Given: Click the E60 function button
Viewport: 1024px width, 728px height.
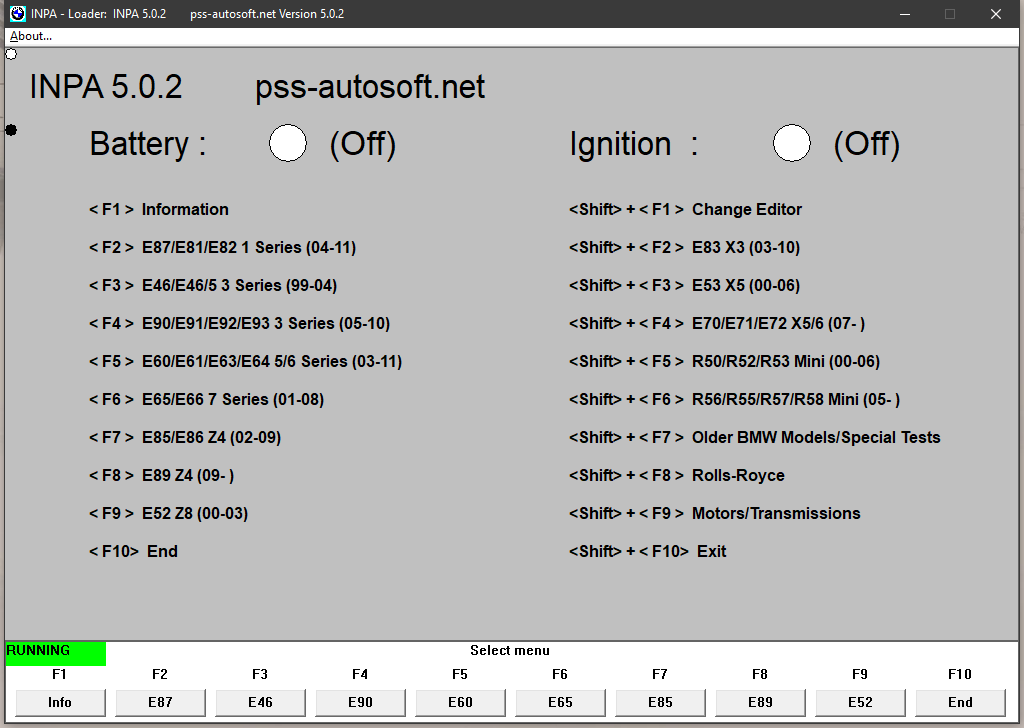Looking at the screenshot, I should pos(460,703).
